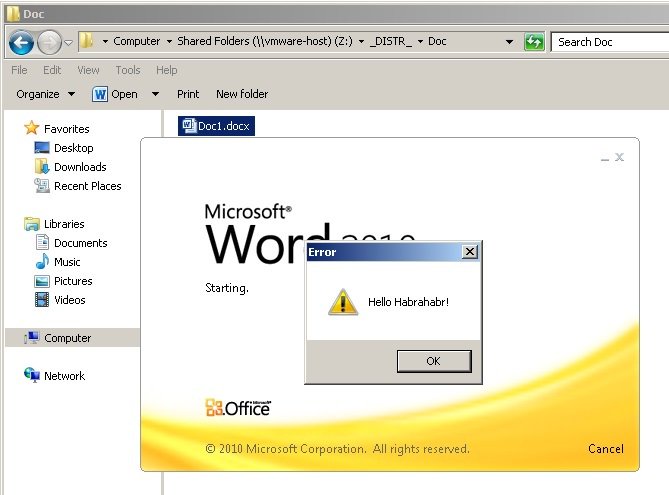Select the Doc1.docx file
Viewport: 669px width, 495px height.
coord(216,126)
